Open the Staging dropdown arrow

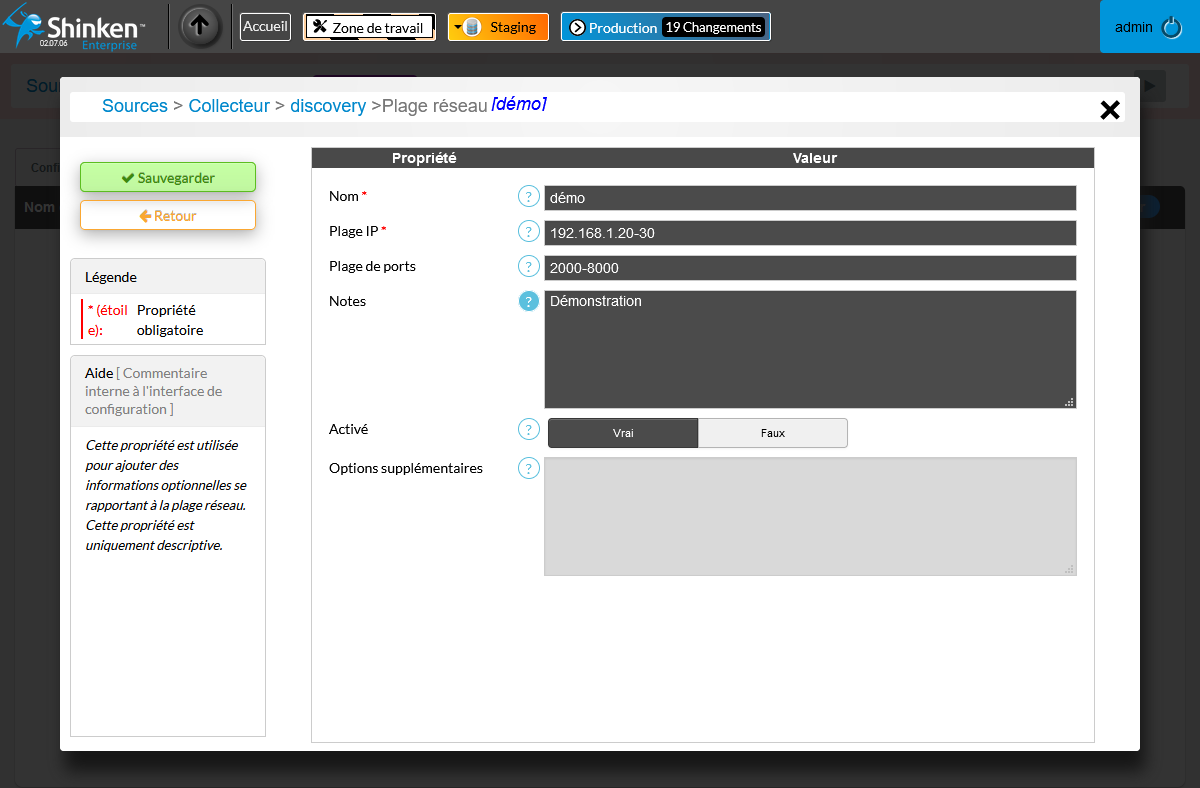tap(458, 28)
